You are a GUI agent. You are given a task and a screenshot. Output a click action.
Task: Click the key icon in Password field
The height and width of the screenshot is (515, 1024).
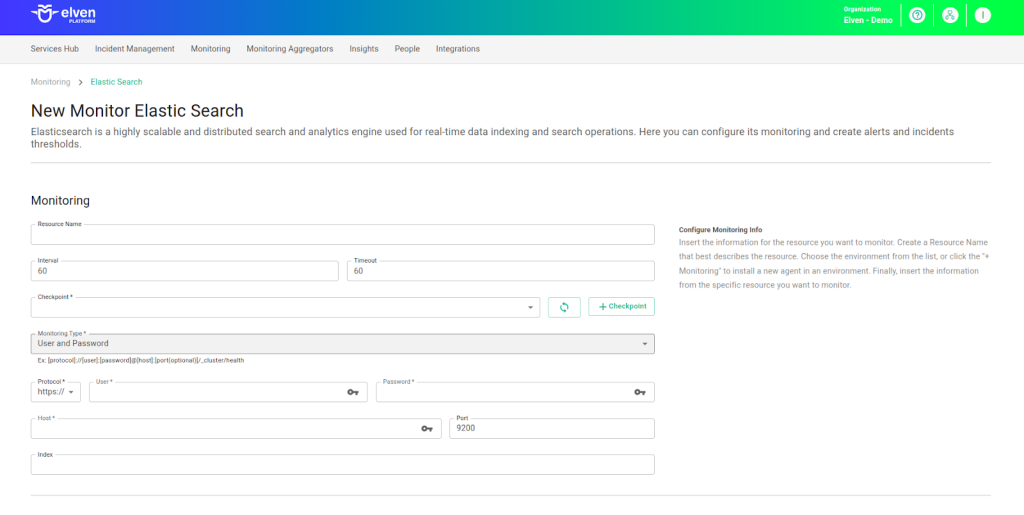pyautogui.click(x=640, y=392)
